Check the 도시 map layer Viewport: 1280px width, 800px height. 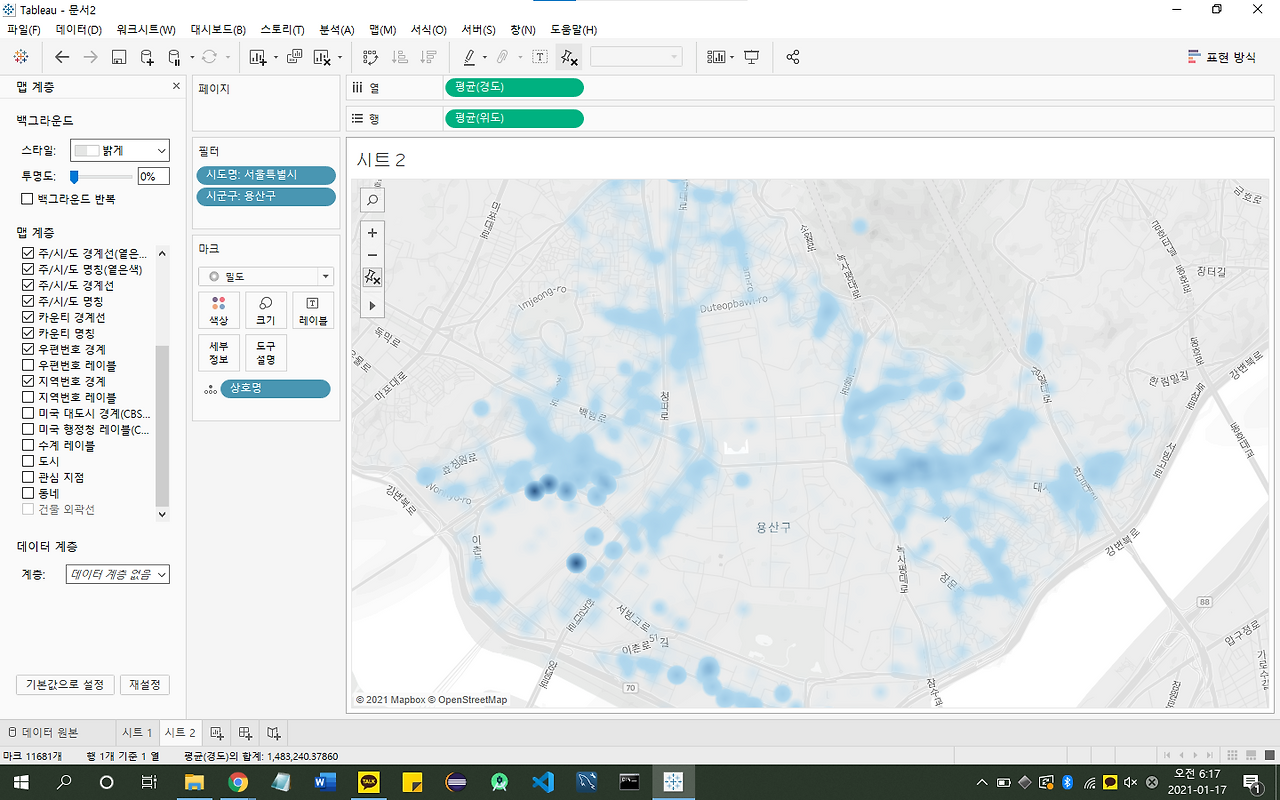[x=28, y=461]
